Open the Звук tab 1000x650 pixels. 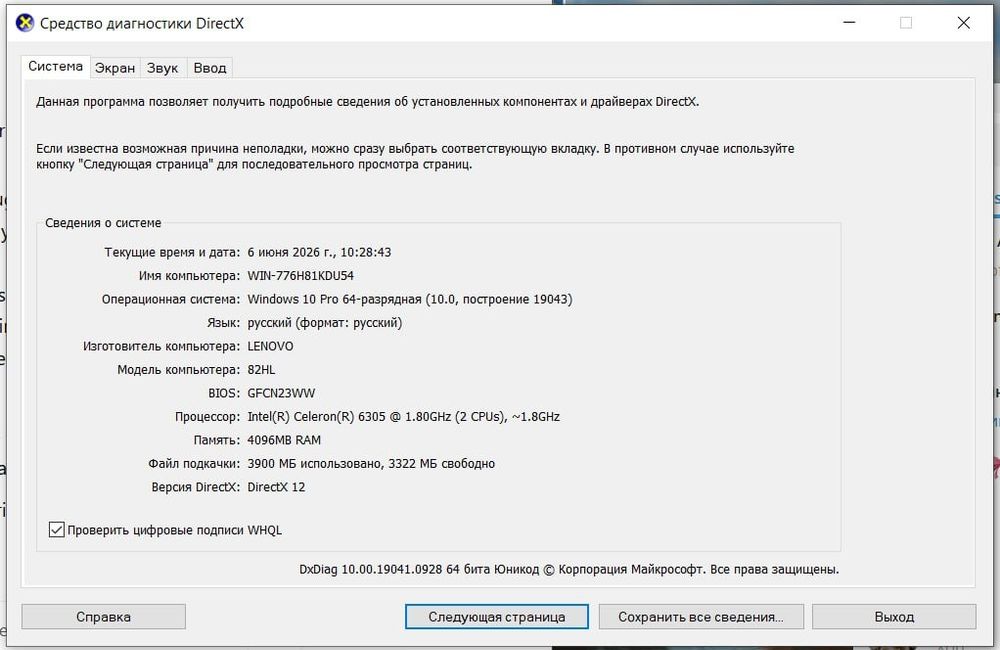(x=163, y=68)
